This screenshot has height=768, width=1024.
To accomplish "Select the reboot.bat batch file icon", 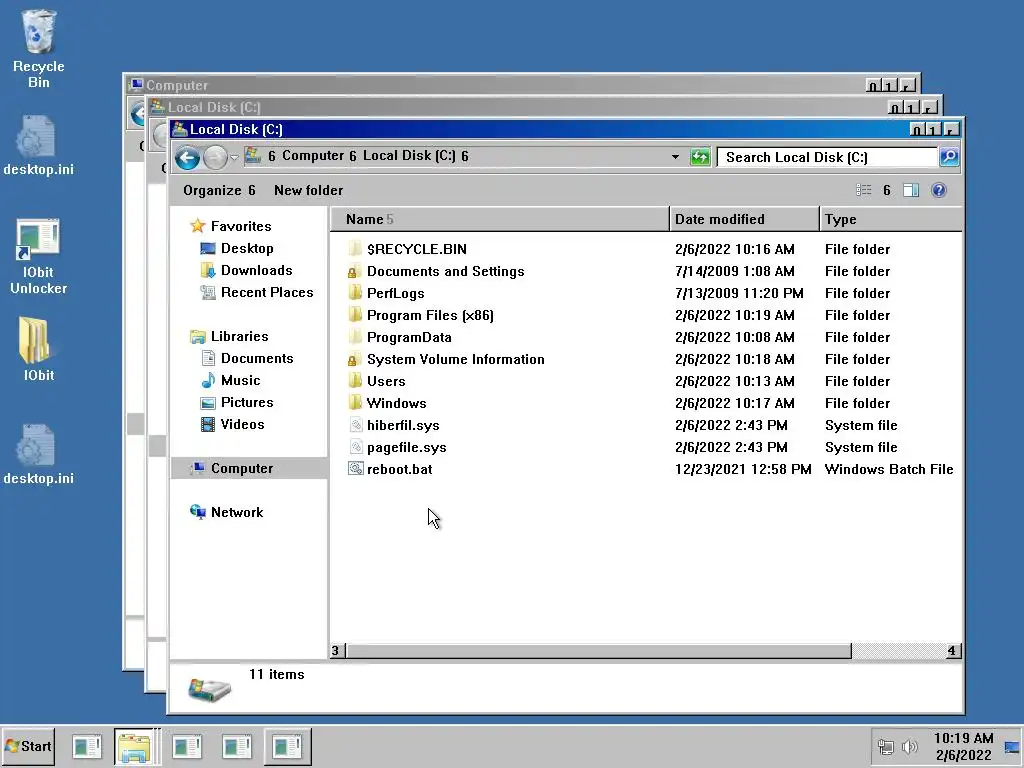I will pos(355,469).
